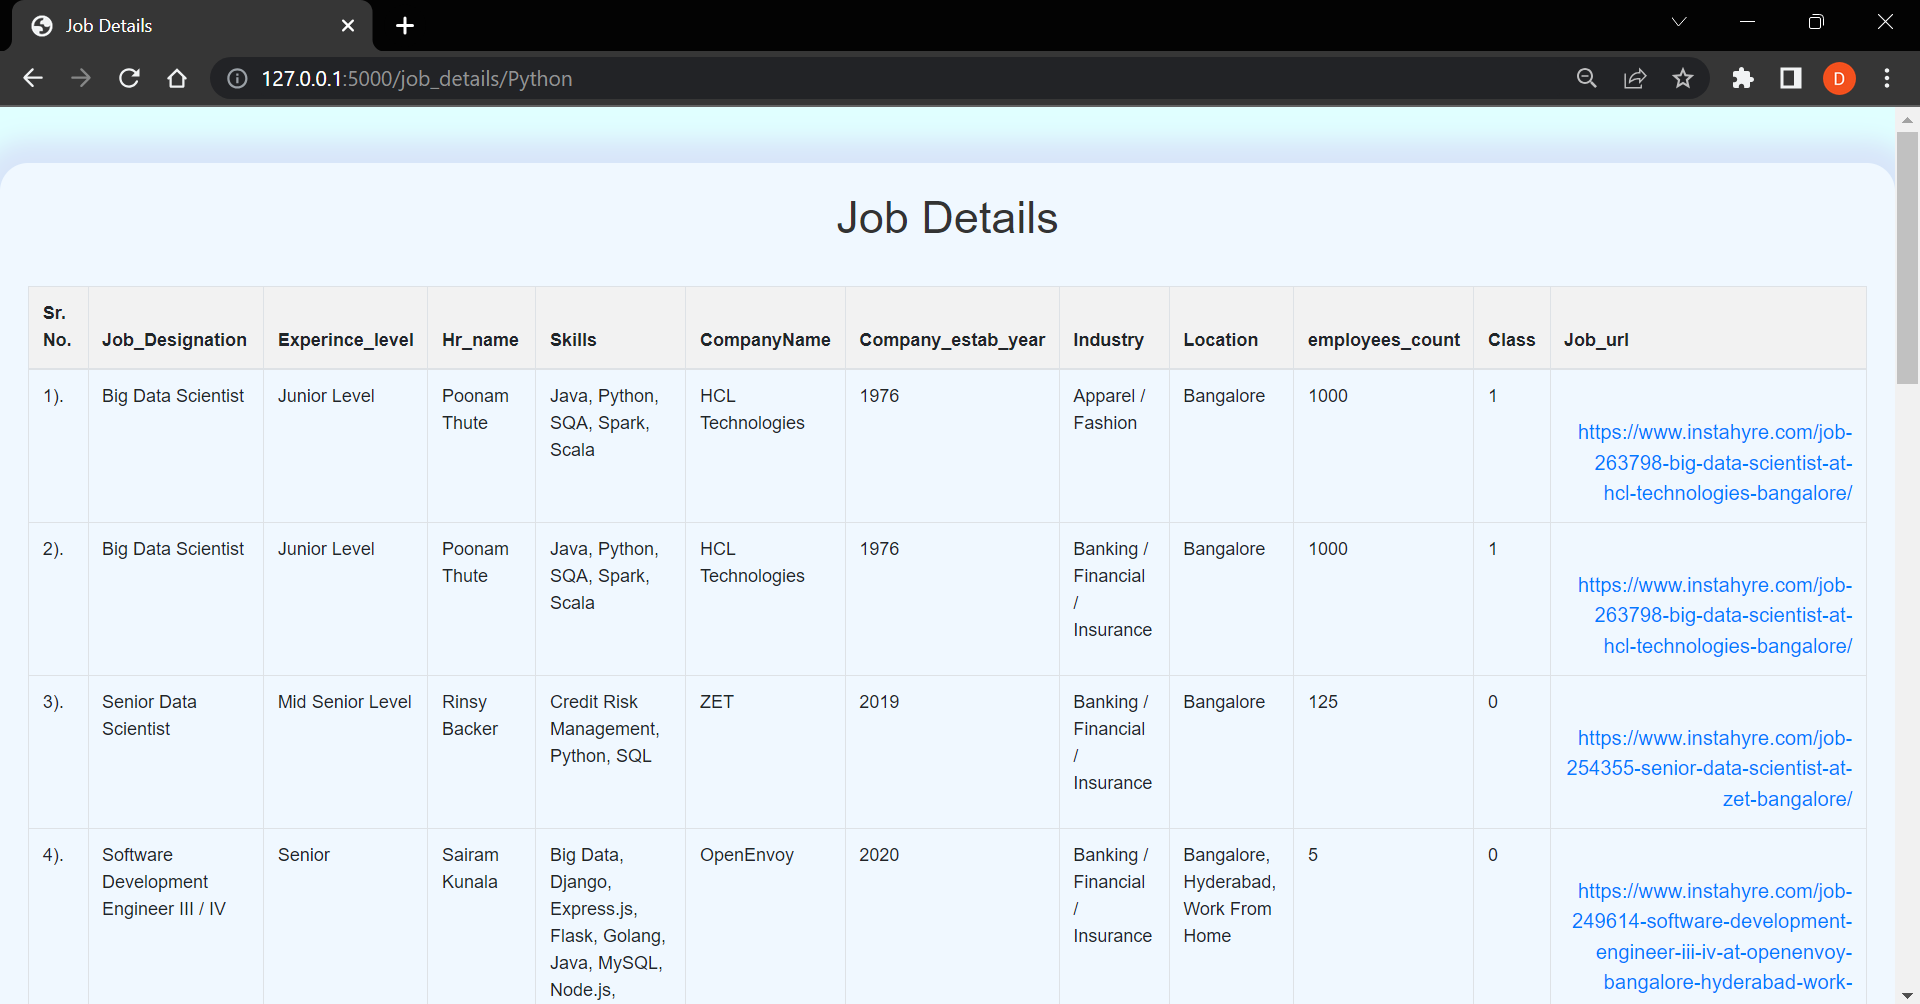Click the forward navigation arrow
Image resolution: width=1920 pixels, height=1004 pixels.
(x=81, y=78)
